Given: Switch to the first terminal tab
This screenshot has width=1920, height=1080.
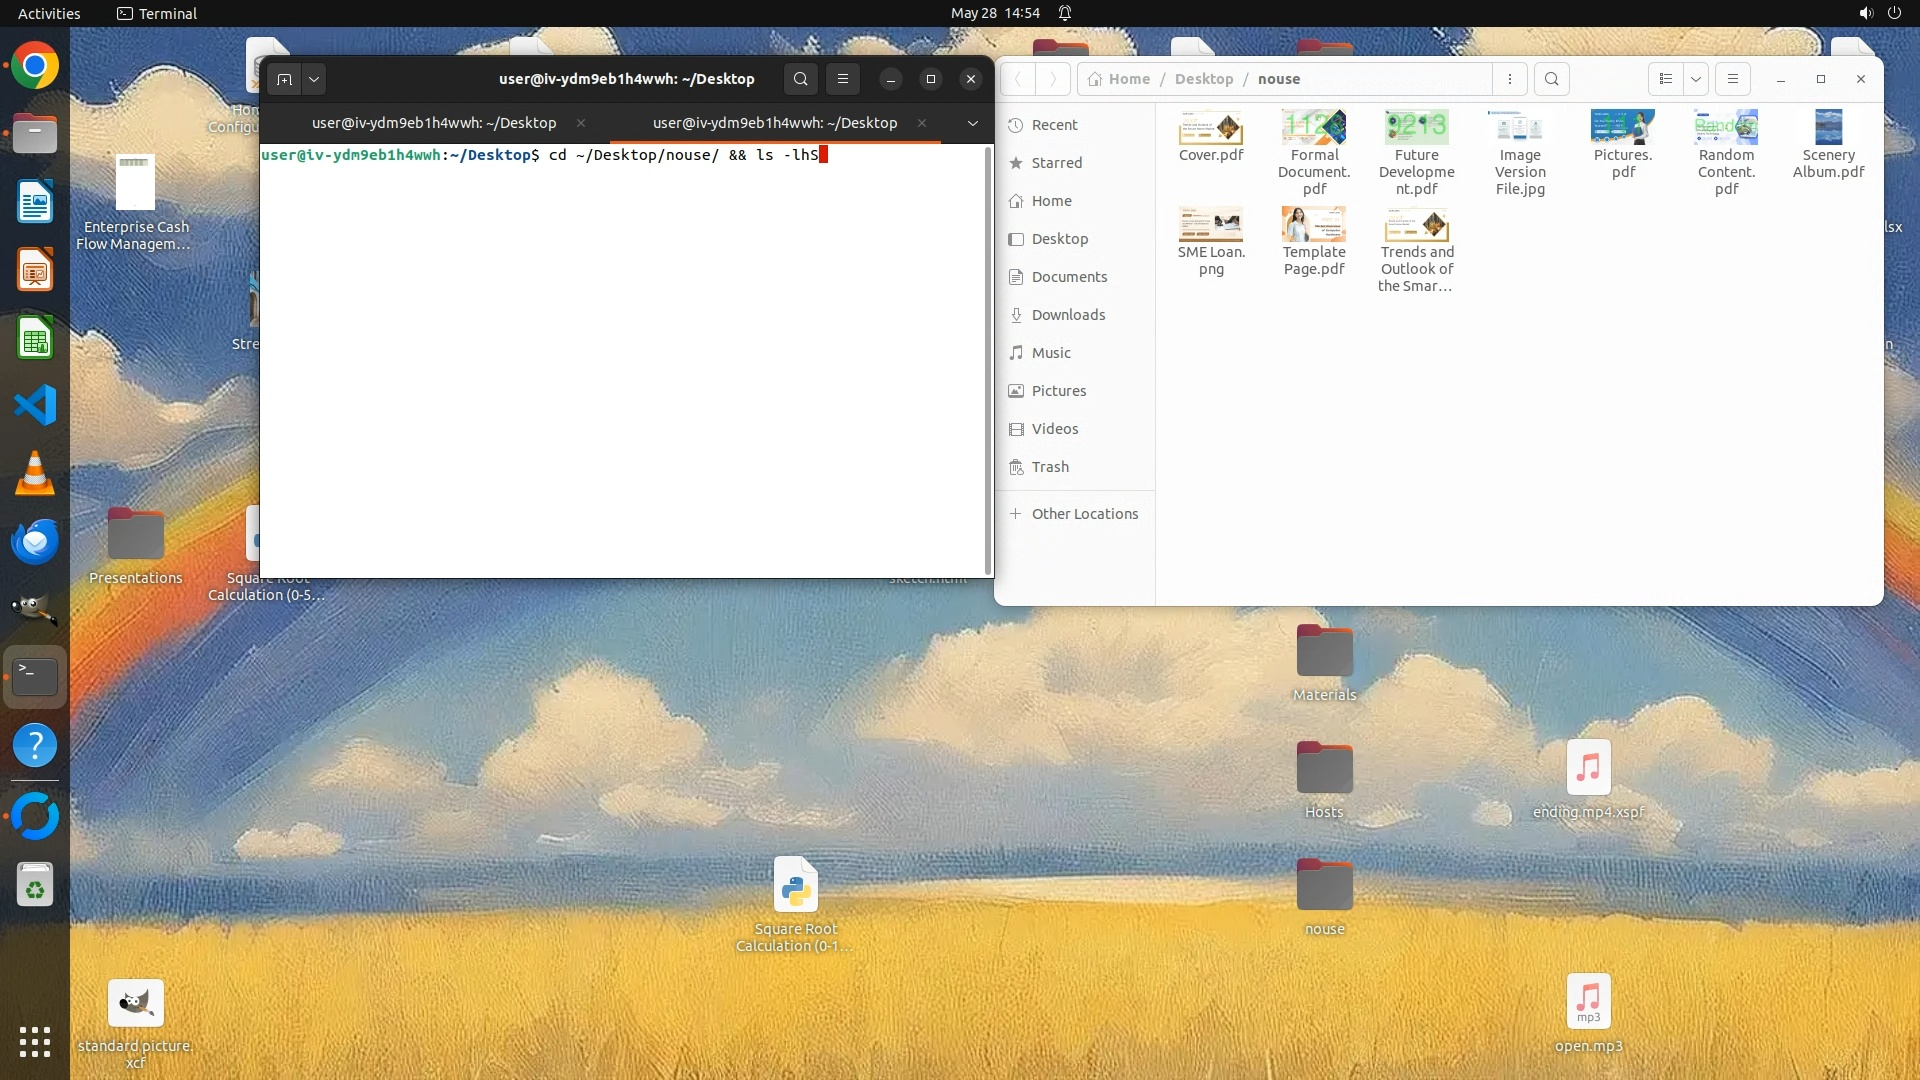Looking at the screenshot, I should 434,123.
